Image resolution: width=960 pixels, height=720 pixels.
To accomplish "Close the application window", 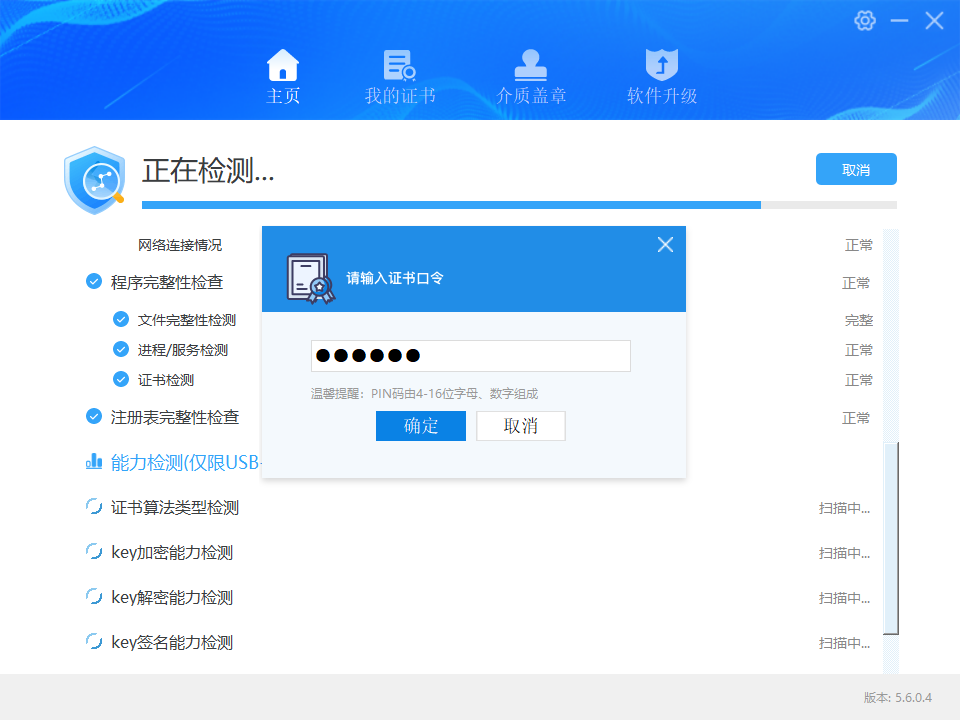I will pos(934,21).
